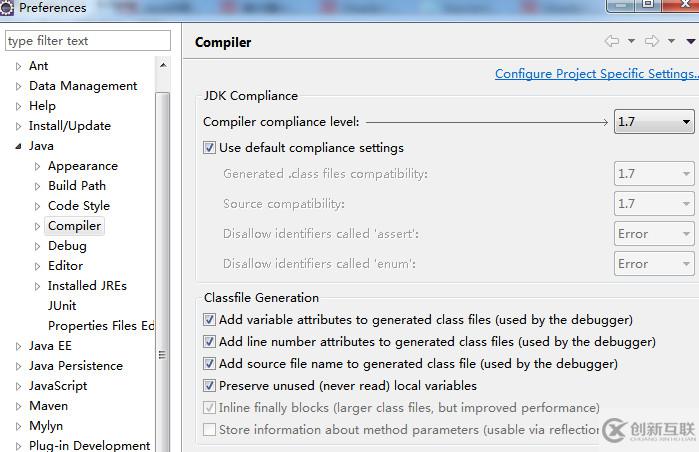Click the Eclipse icon in title bar
The image size is (699, 452).
[x=7, y=8]
